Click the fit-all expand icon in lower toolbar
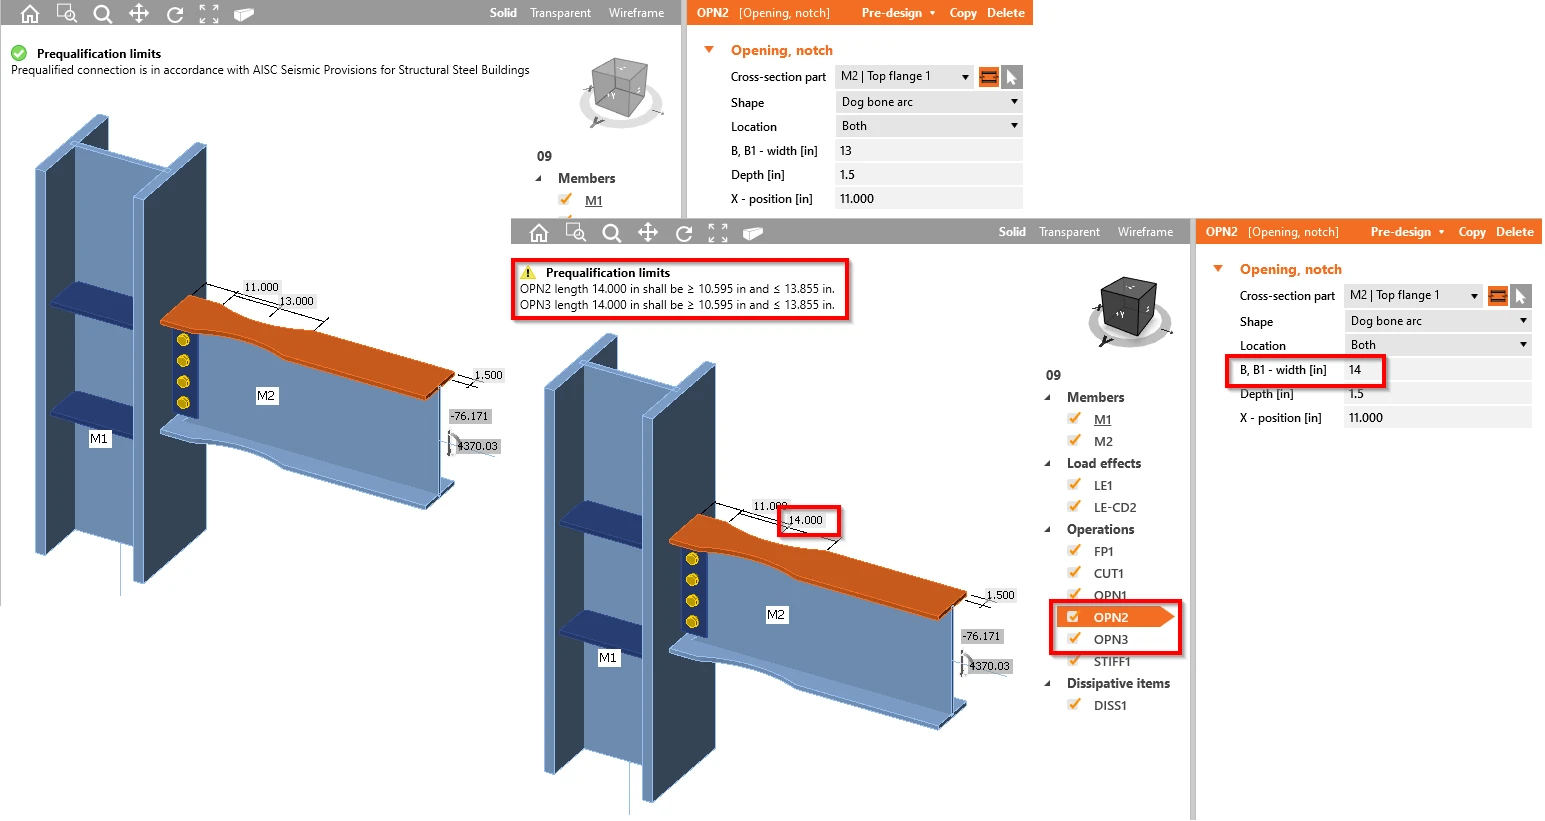The image size is (1545, 821). (718, 232)
